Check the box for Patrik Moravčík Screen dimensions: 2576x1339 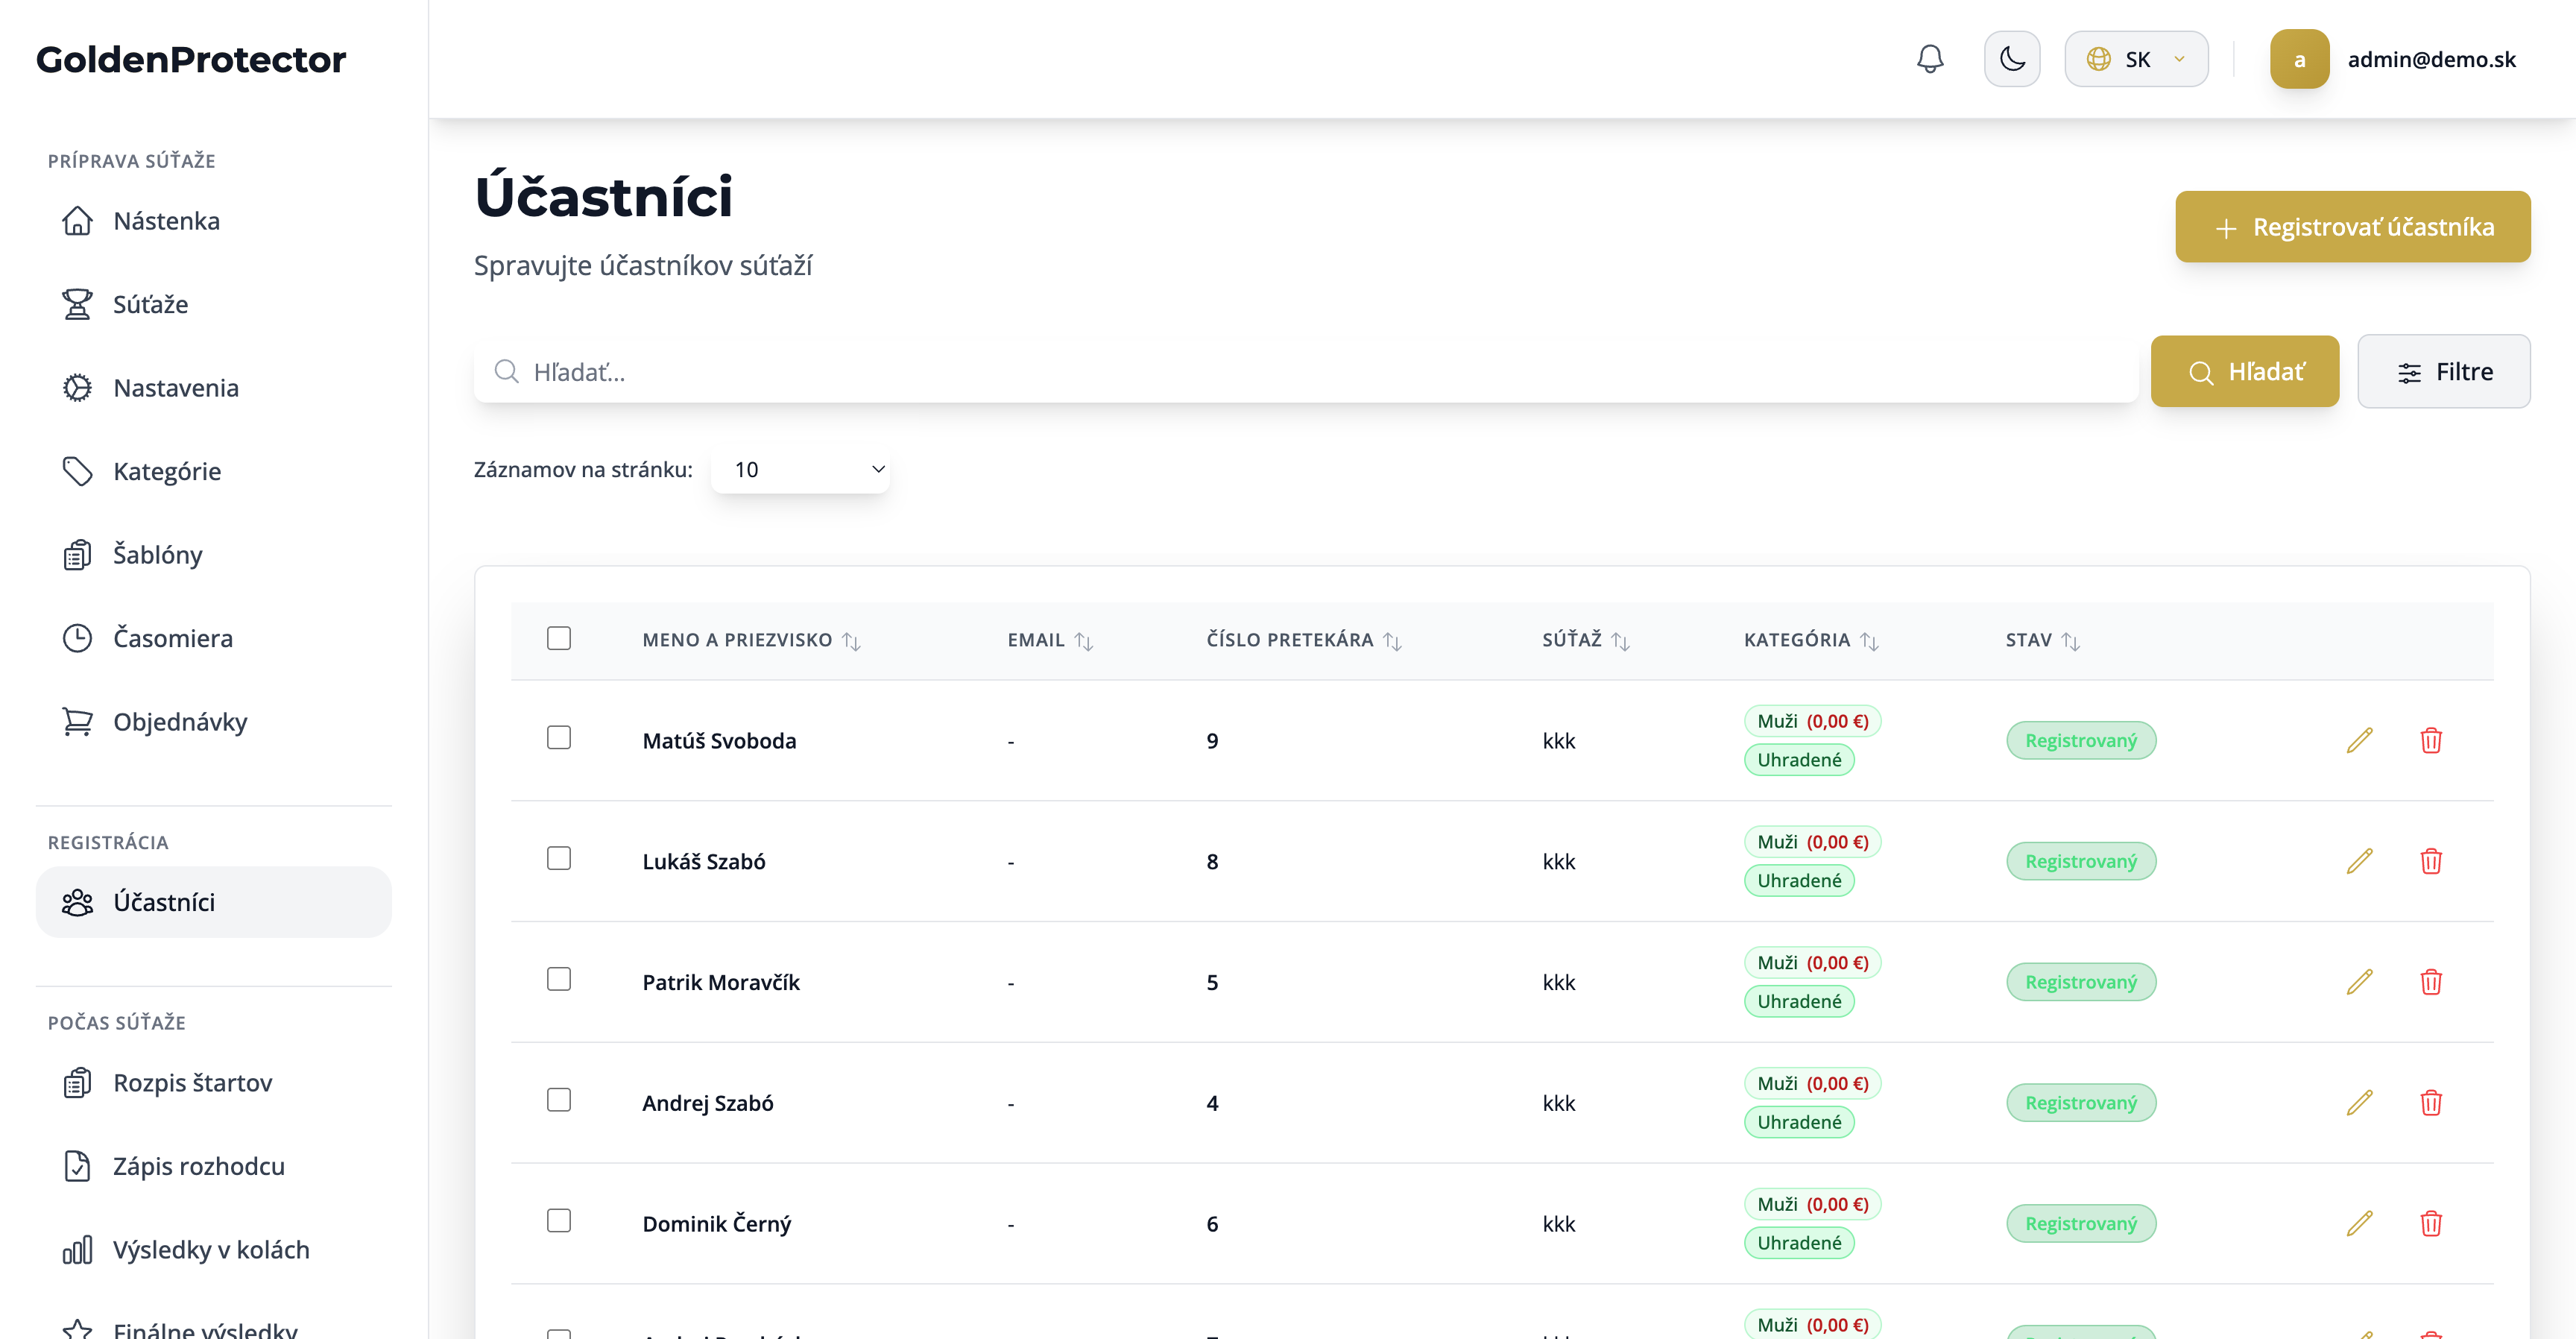point(559,979)
